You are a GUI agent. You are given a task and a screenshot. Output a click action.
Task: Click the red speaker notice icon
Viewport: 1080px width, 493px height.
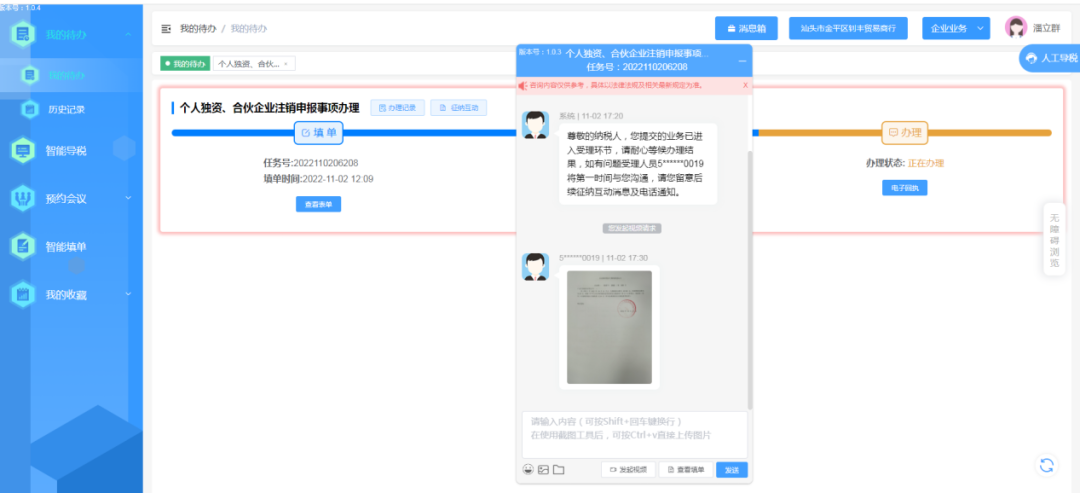tap(523, 85)
